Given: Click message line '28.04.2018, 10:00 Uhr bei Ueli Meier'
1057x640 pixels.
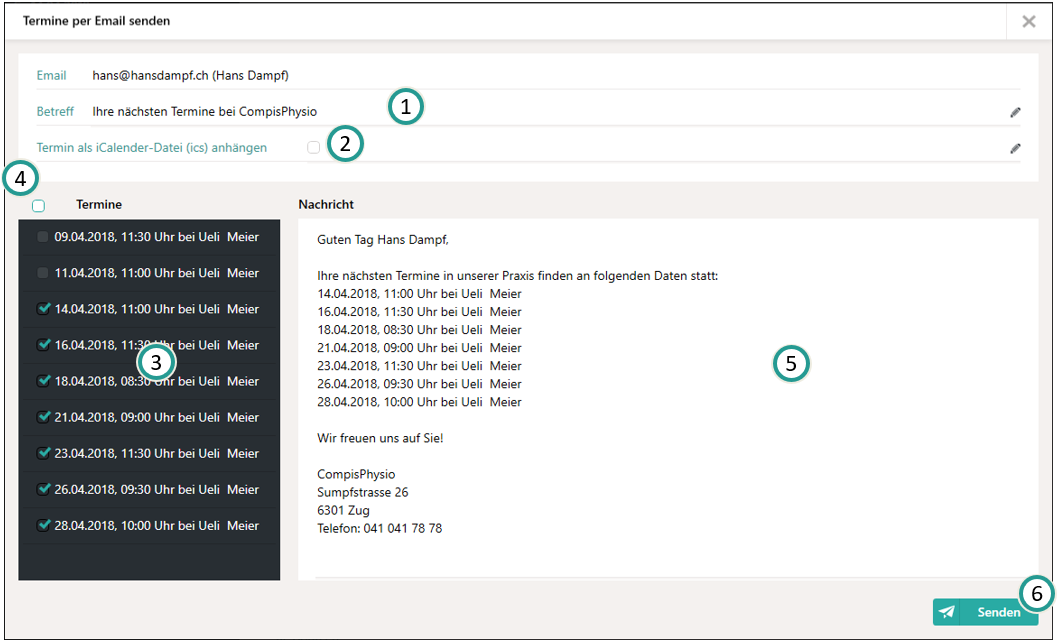Looking at the screenshot, I should (x=419, y=402).
